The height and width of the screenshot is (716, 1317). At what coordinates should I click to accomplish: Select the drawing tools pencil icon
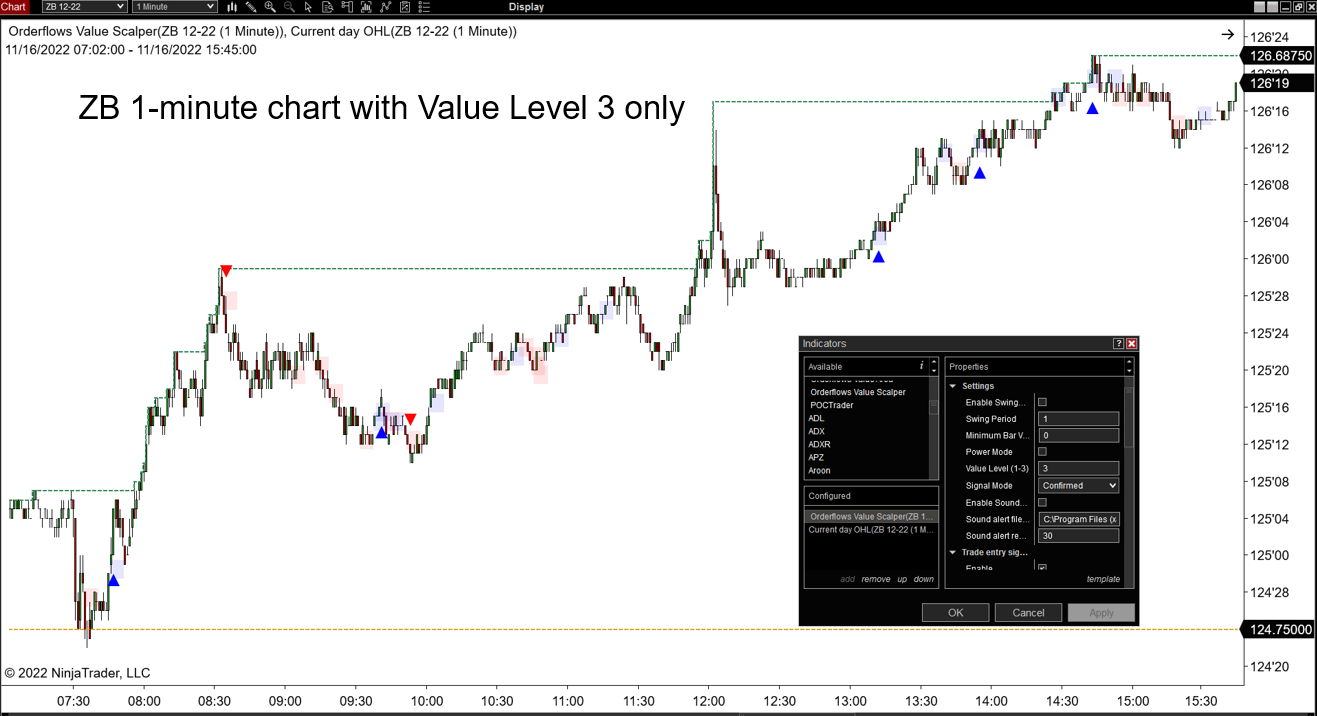(x=251, y=7)
